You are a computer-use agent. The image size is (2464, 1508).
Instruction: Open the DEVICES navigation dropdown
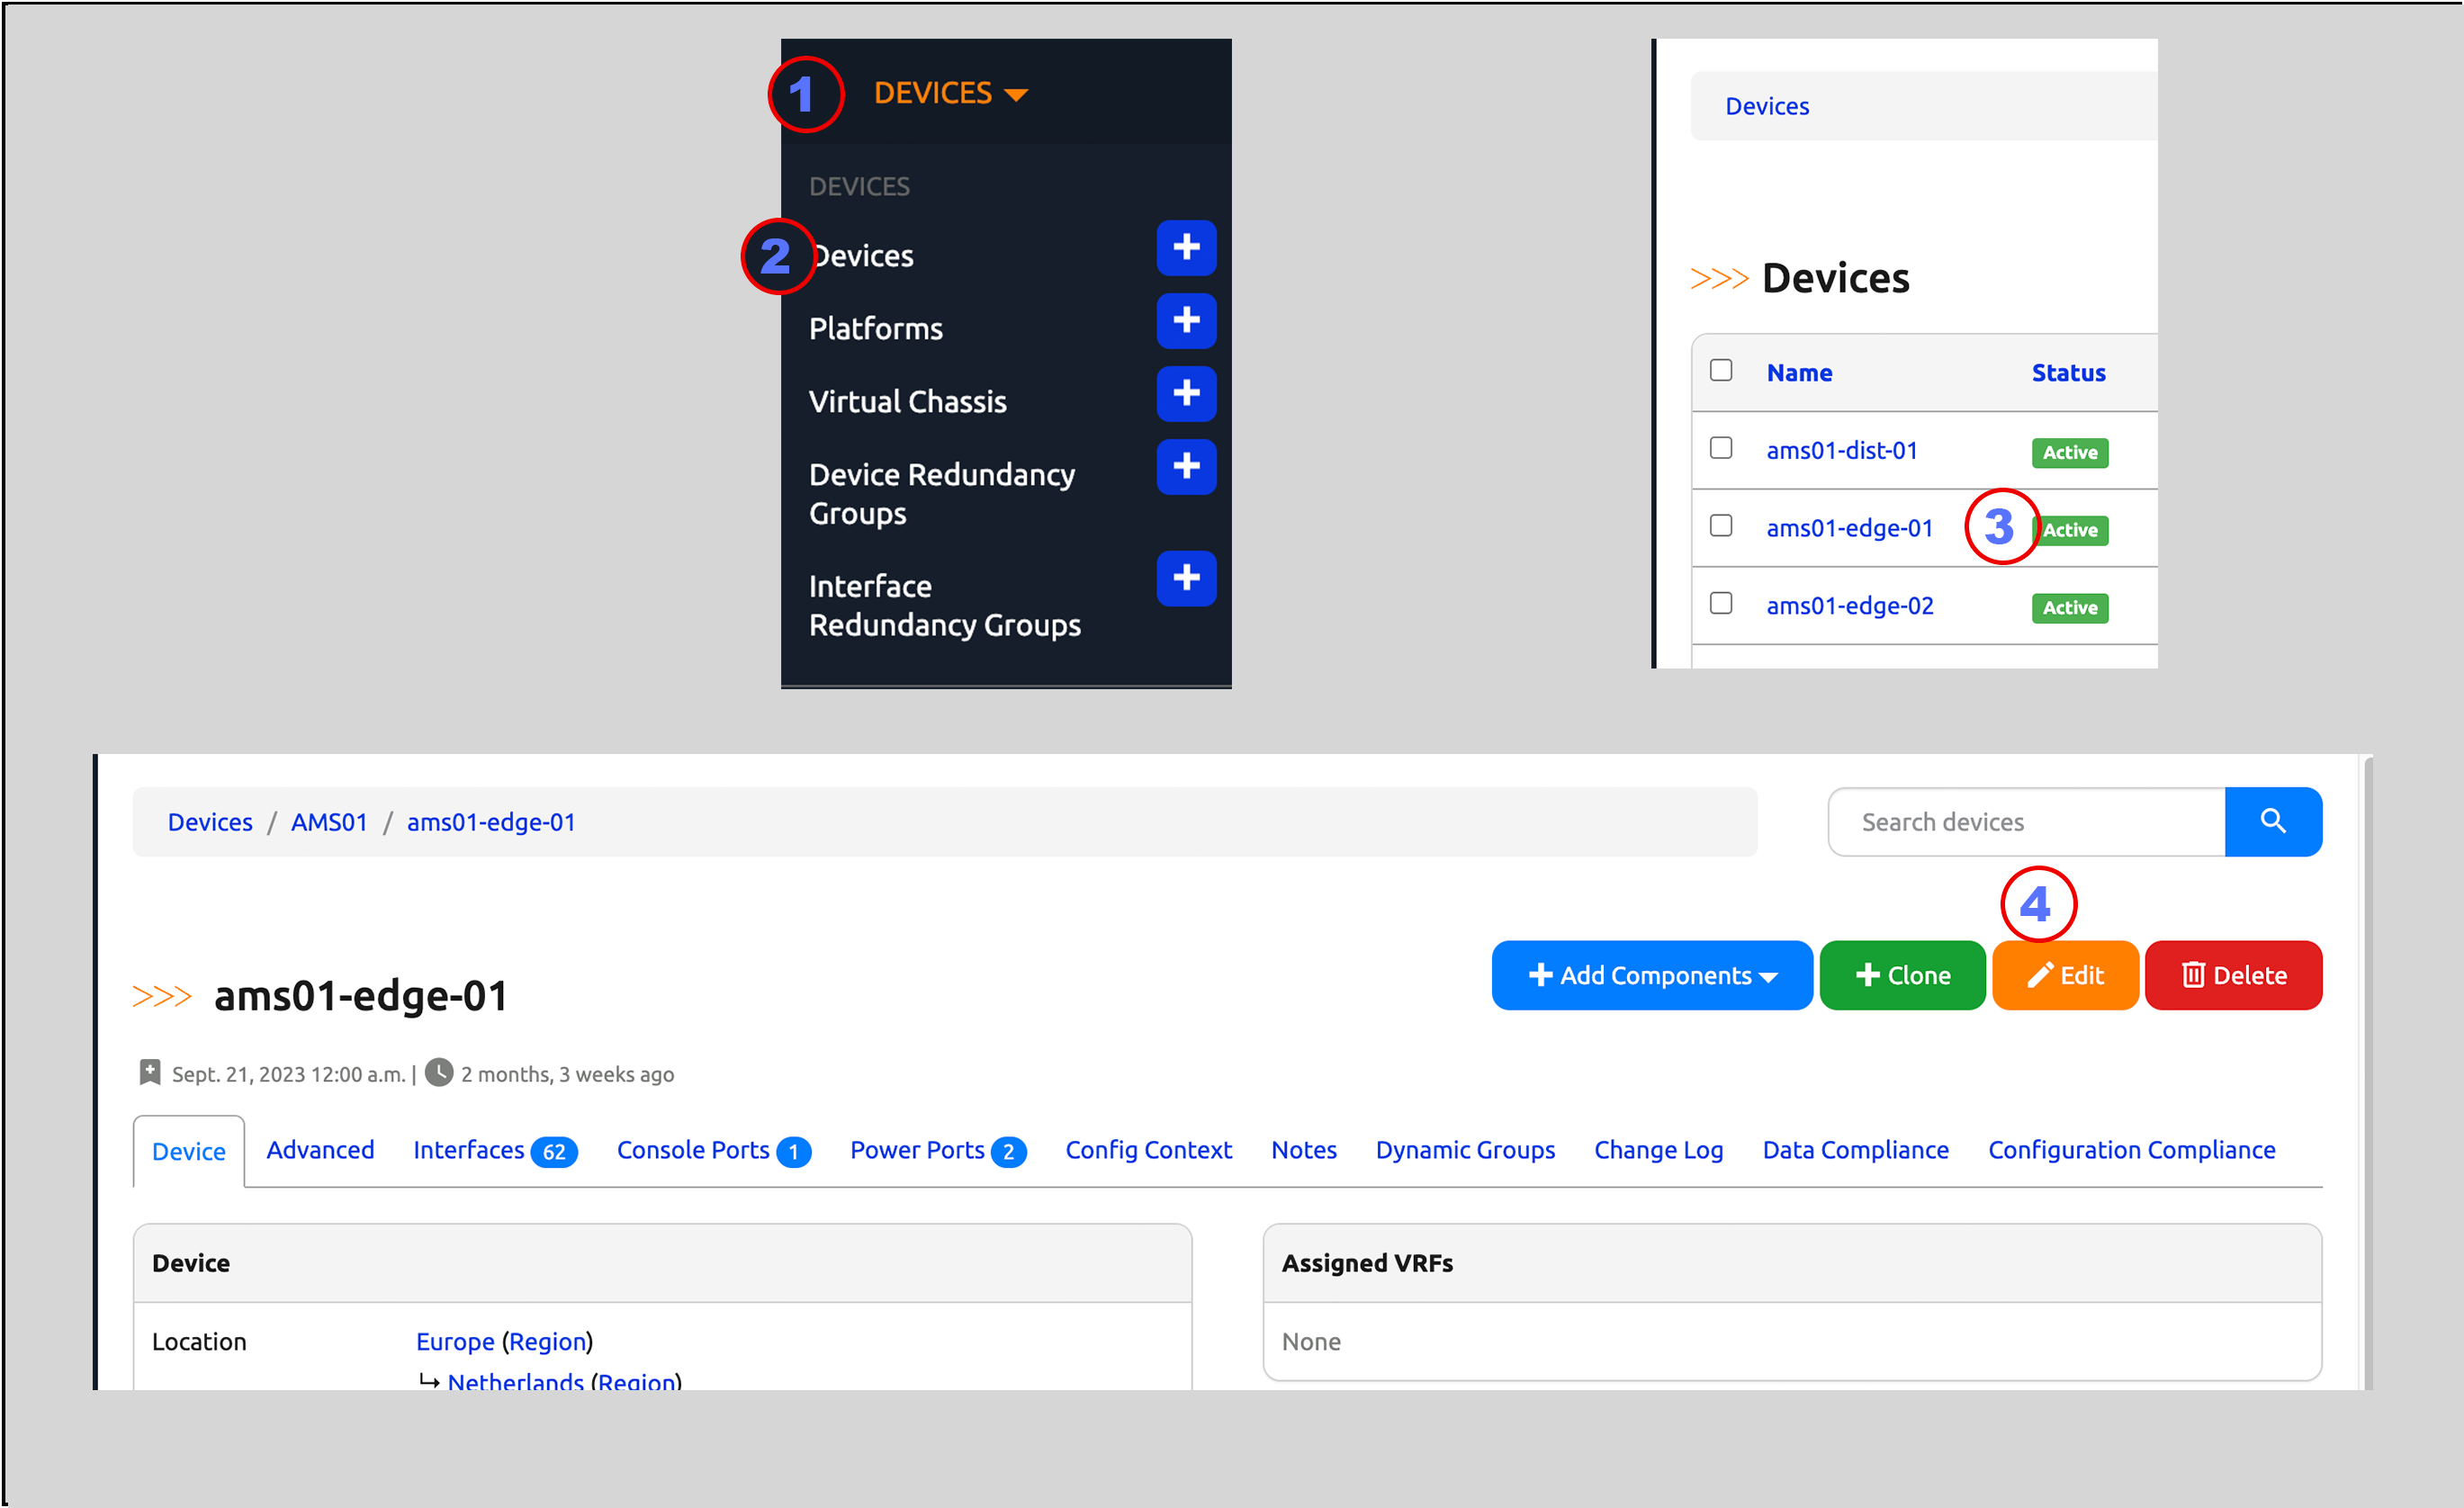click(x=948, y=92)
